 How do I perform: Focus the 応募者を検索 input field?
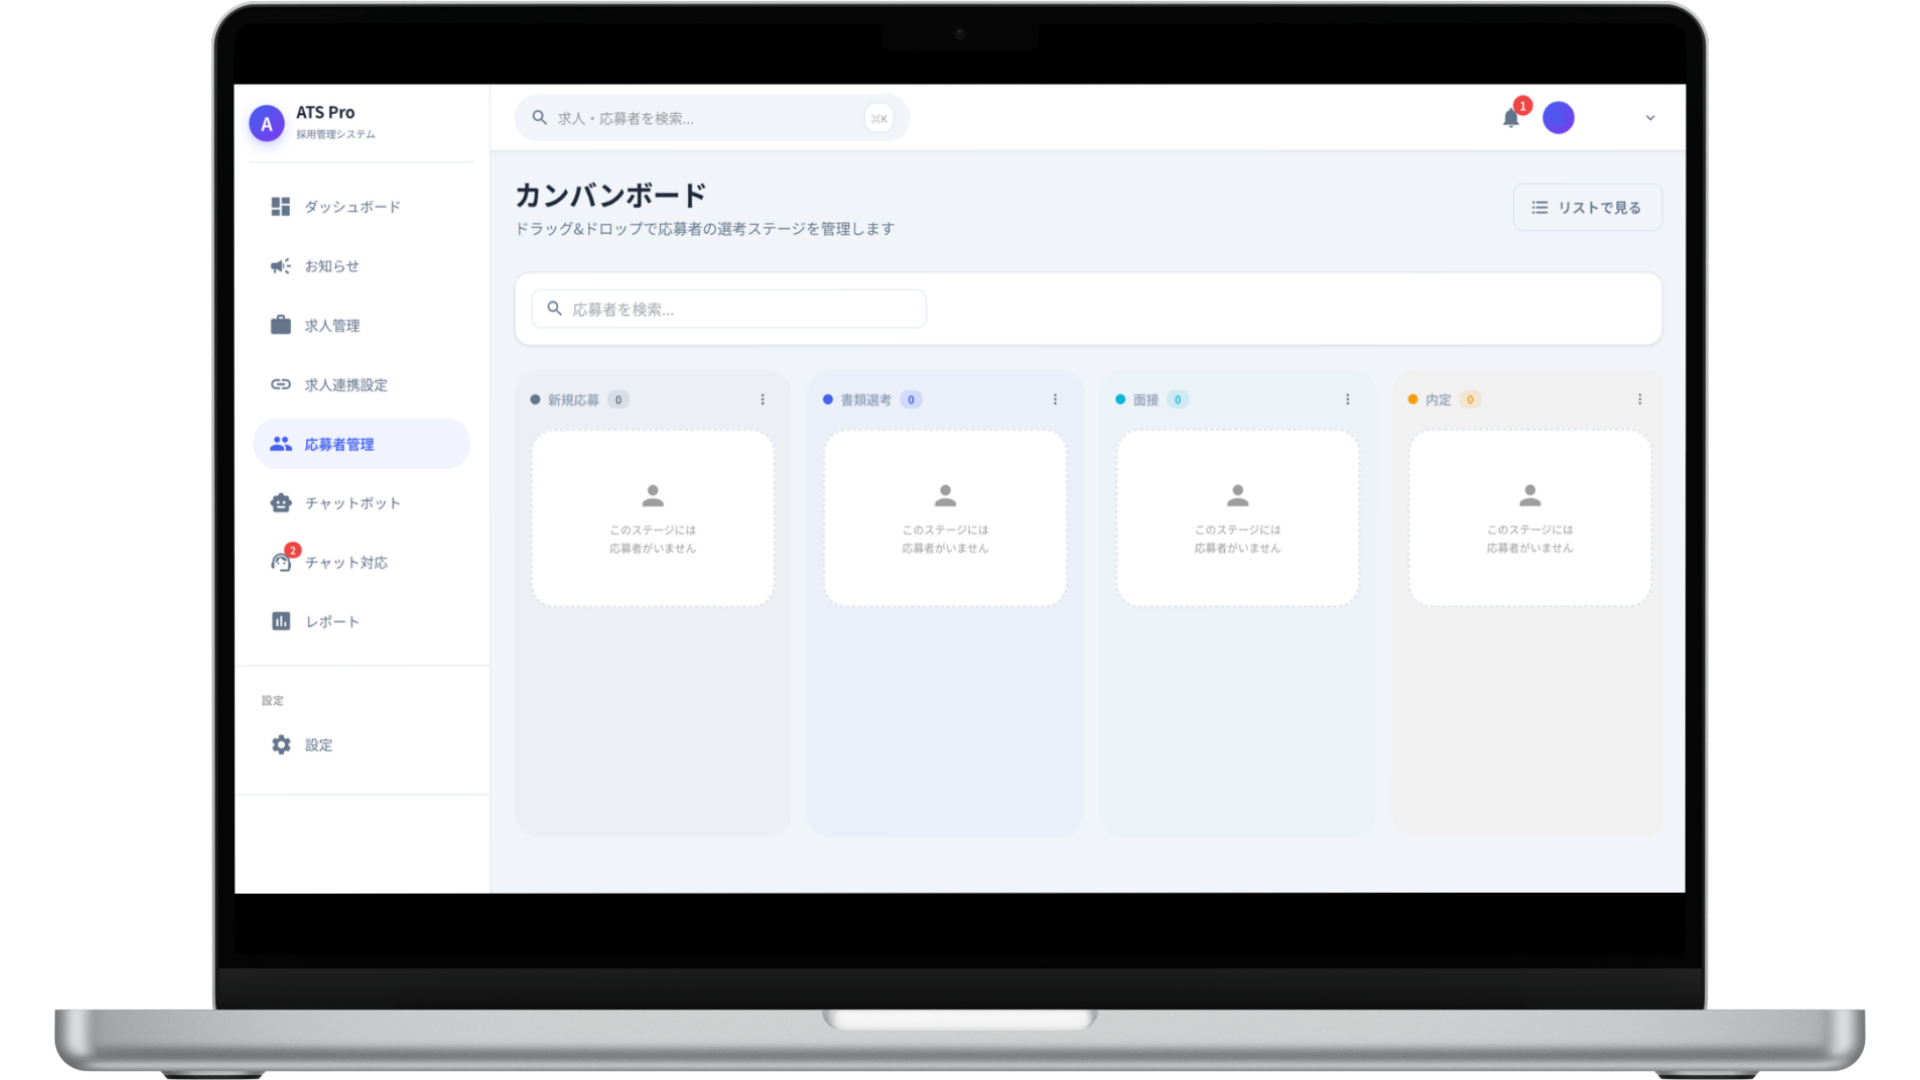point(729,309)
